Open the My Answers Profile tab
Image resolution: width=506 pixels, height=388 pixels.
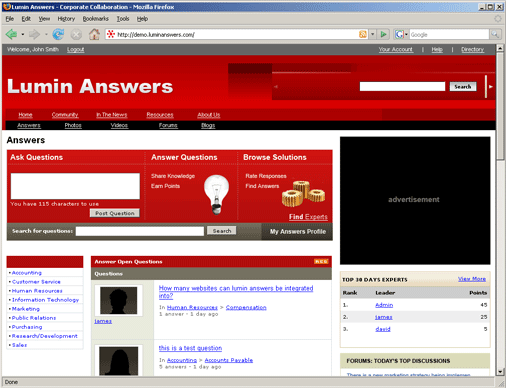297,231
